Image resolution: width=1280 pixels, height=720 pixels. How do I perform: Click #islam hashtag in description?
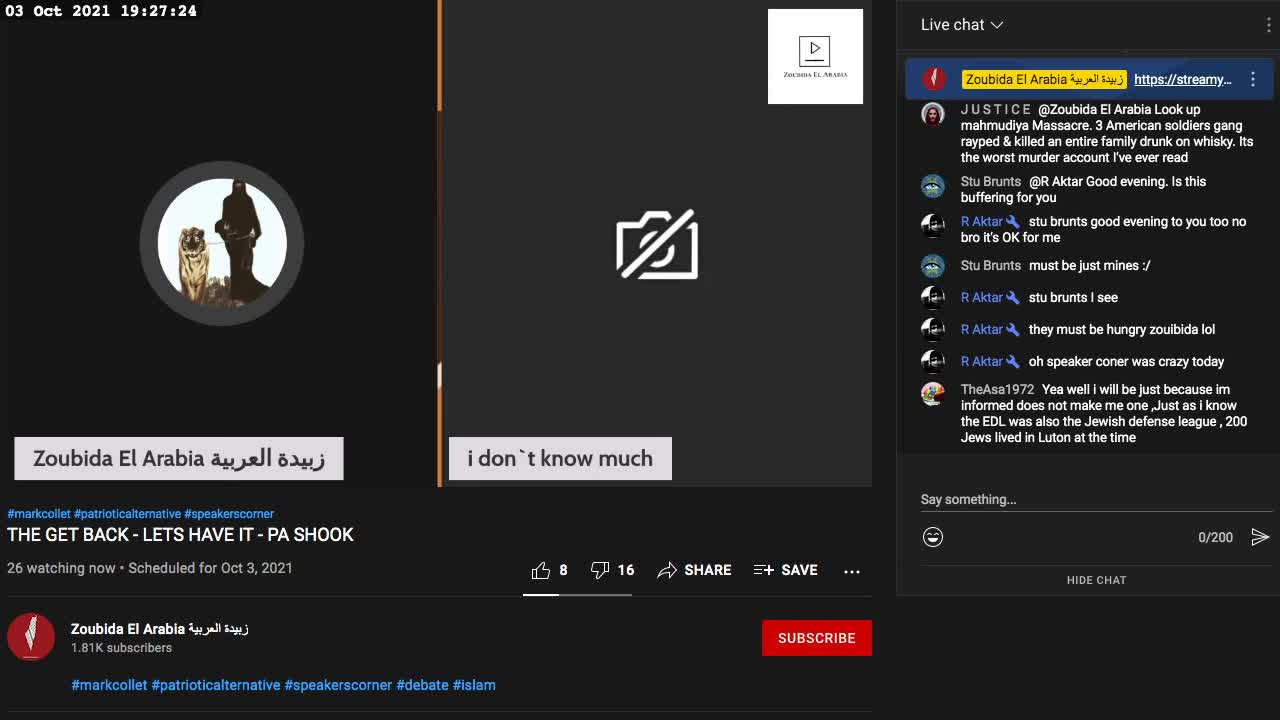point(474,685)
